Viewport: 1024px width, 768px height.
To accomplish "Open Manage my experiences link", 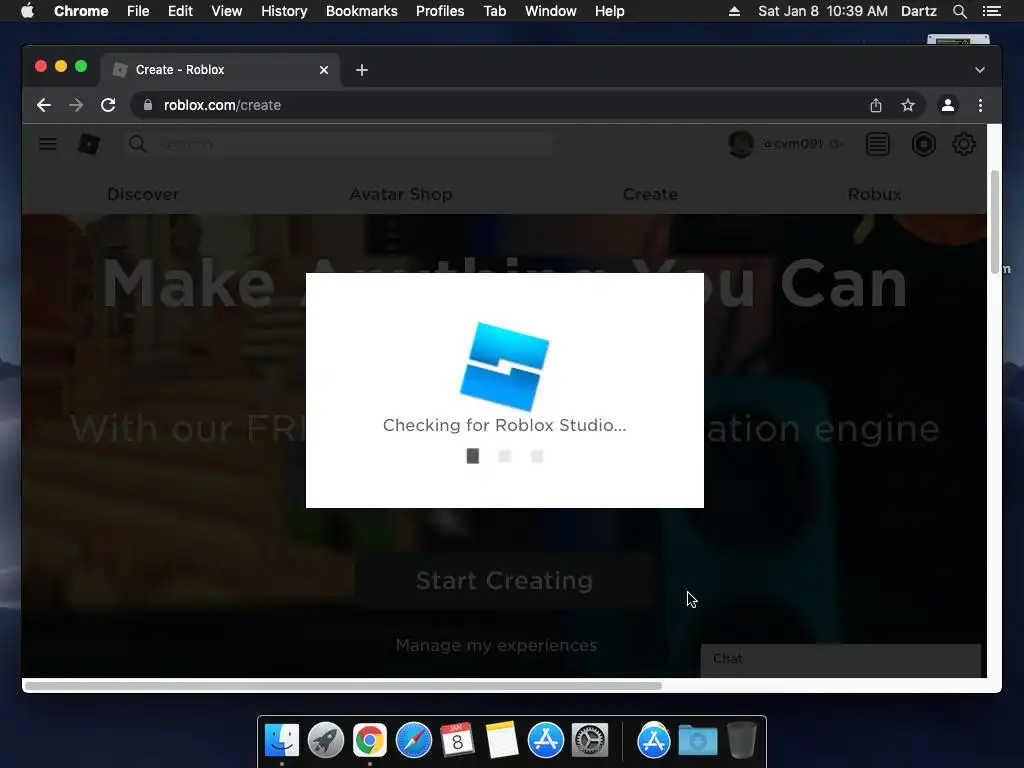I will click(x=496, y=645).
